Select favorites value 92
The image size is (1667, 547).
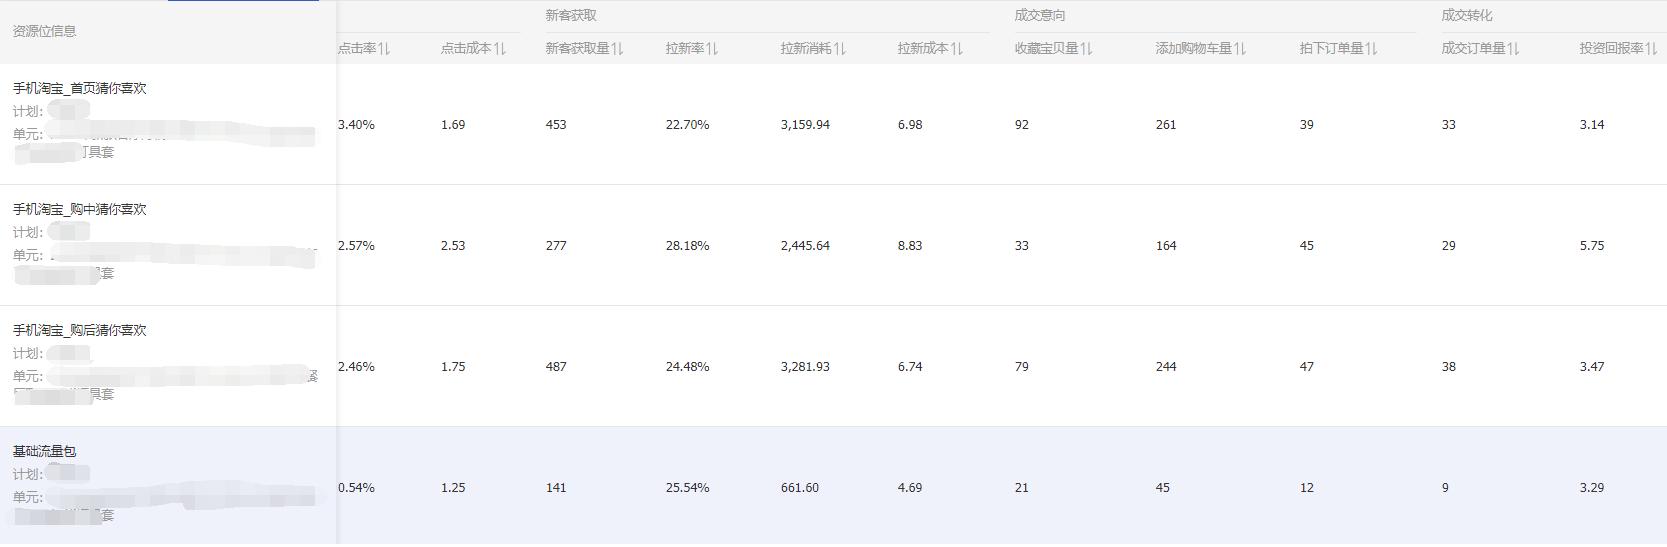(x=1022, y=125)
